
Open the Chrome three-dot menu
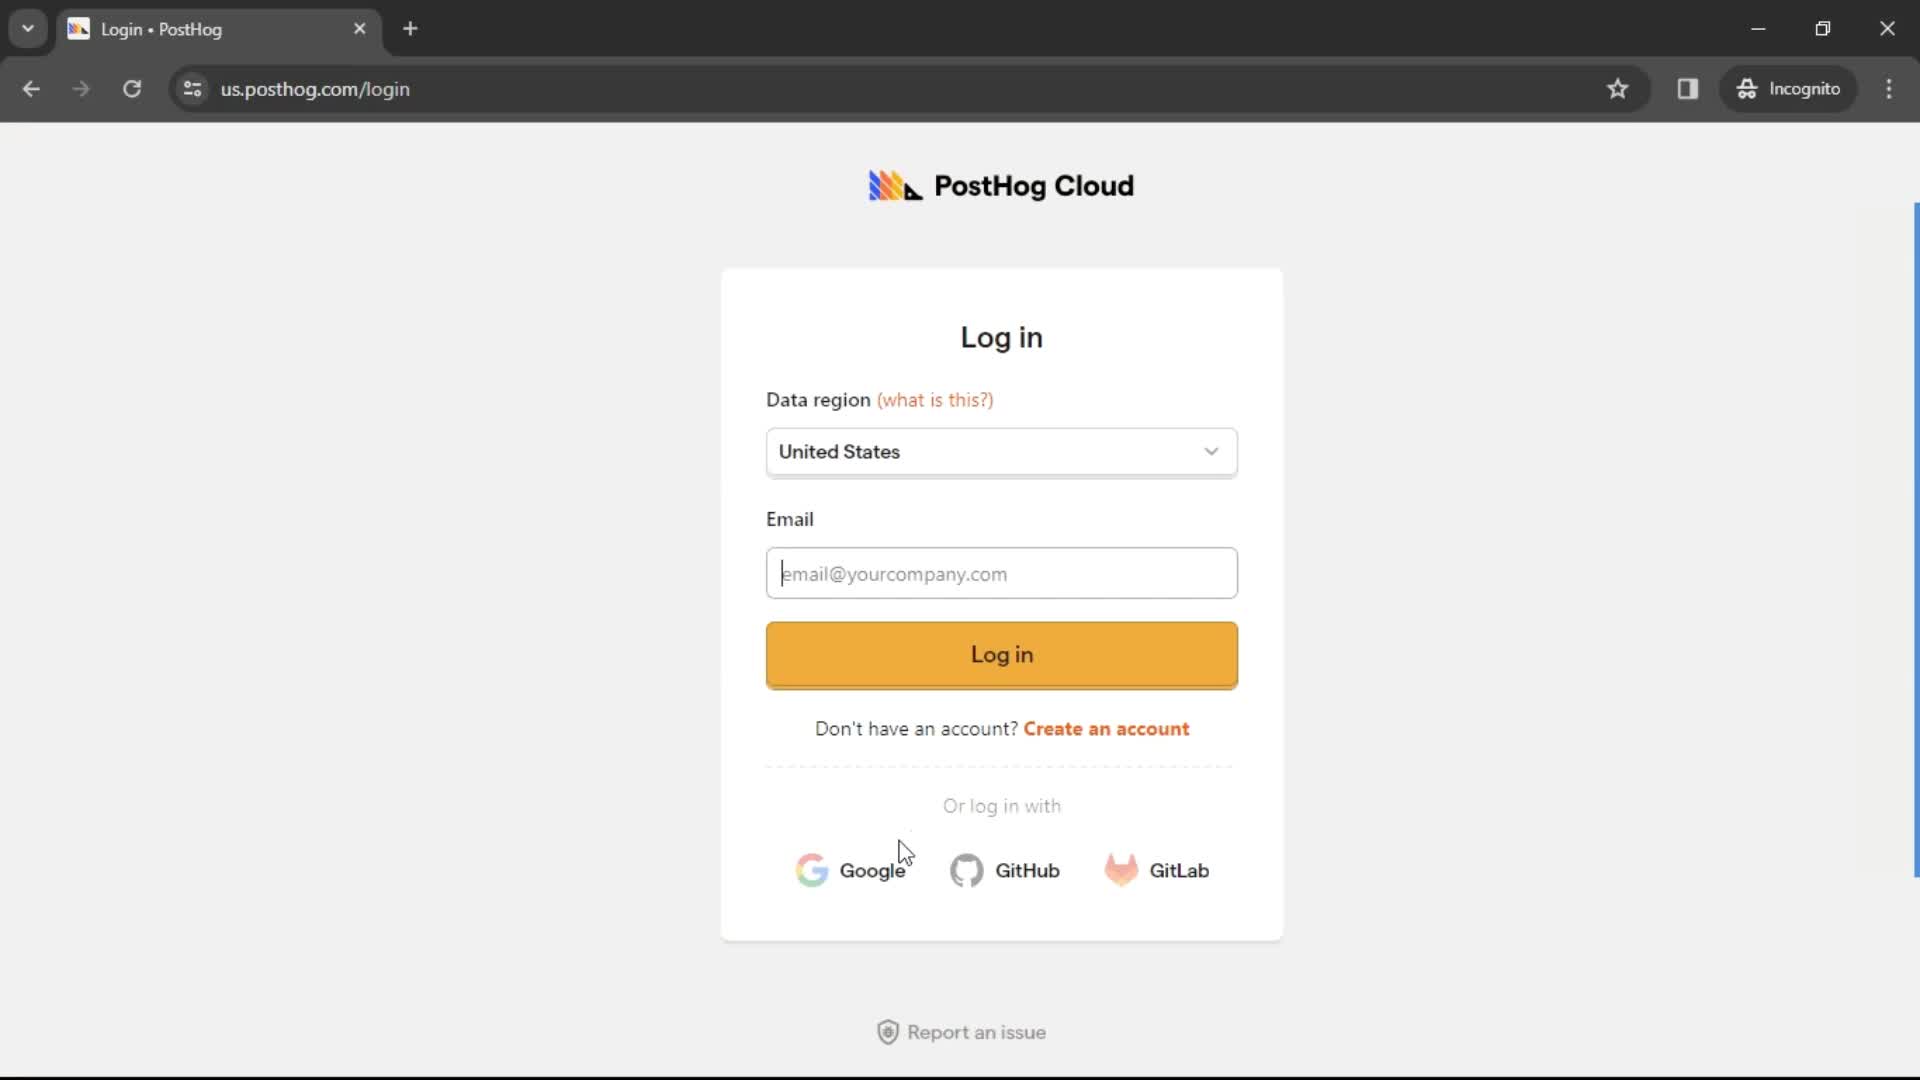pos(1889,89)
